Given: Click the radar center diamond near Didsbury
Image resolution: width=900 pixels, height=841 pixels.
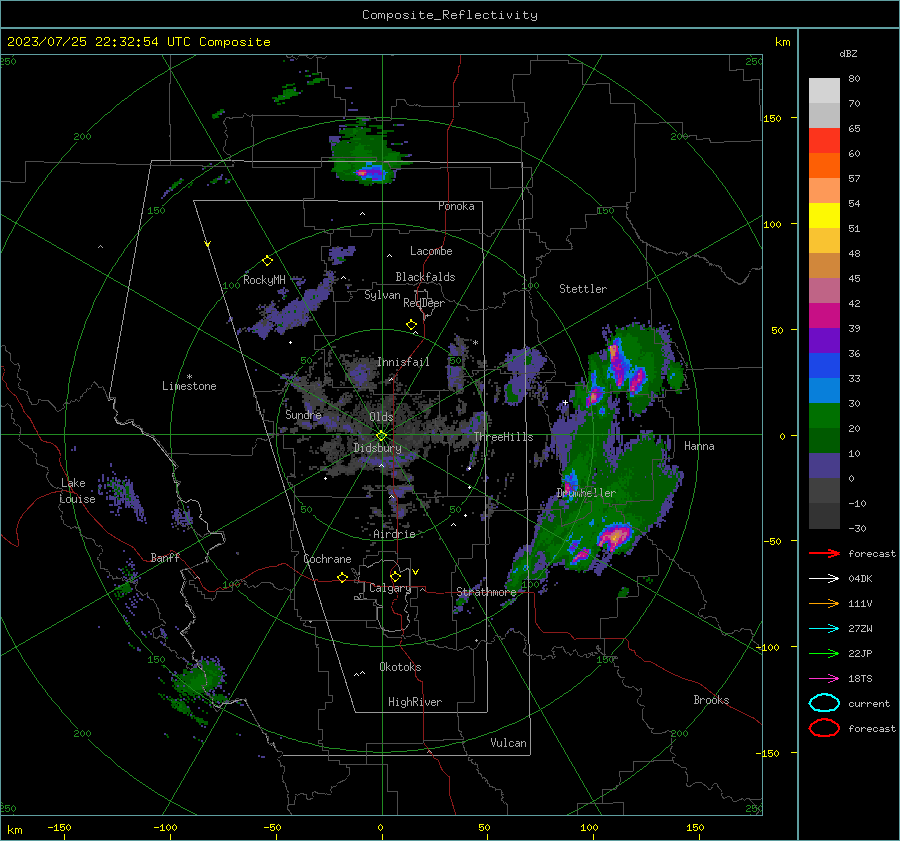Looking at the screenshot, I should point(381,436).
